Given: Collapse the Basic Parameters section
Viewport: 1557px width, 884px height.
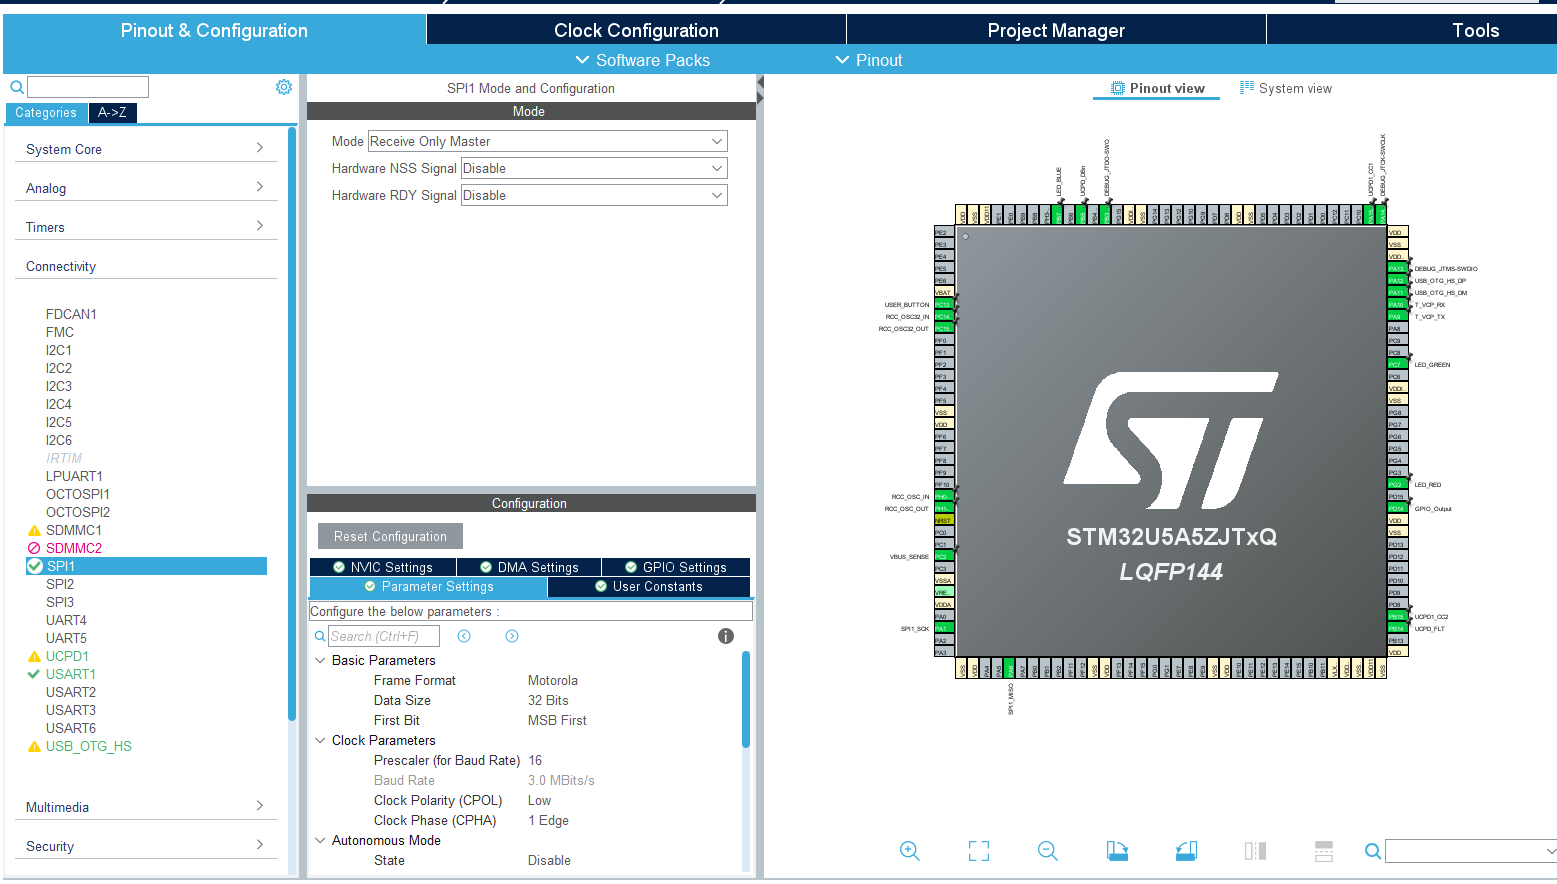Looking at the screenshot, I should tap(320, 660).
